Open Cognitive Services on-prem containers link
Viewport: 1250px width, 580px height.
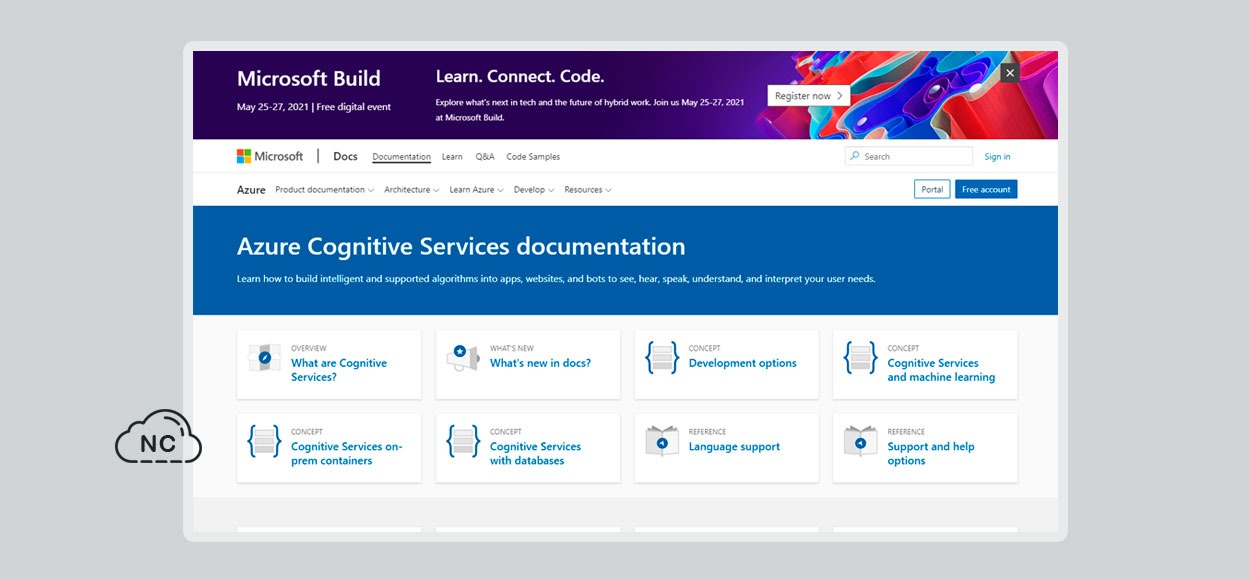[x=347, y=454]
